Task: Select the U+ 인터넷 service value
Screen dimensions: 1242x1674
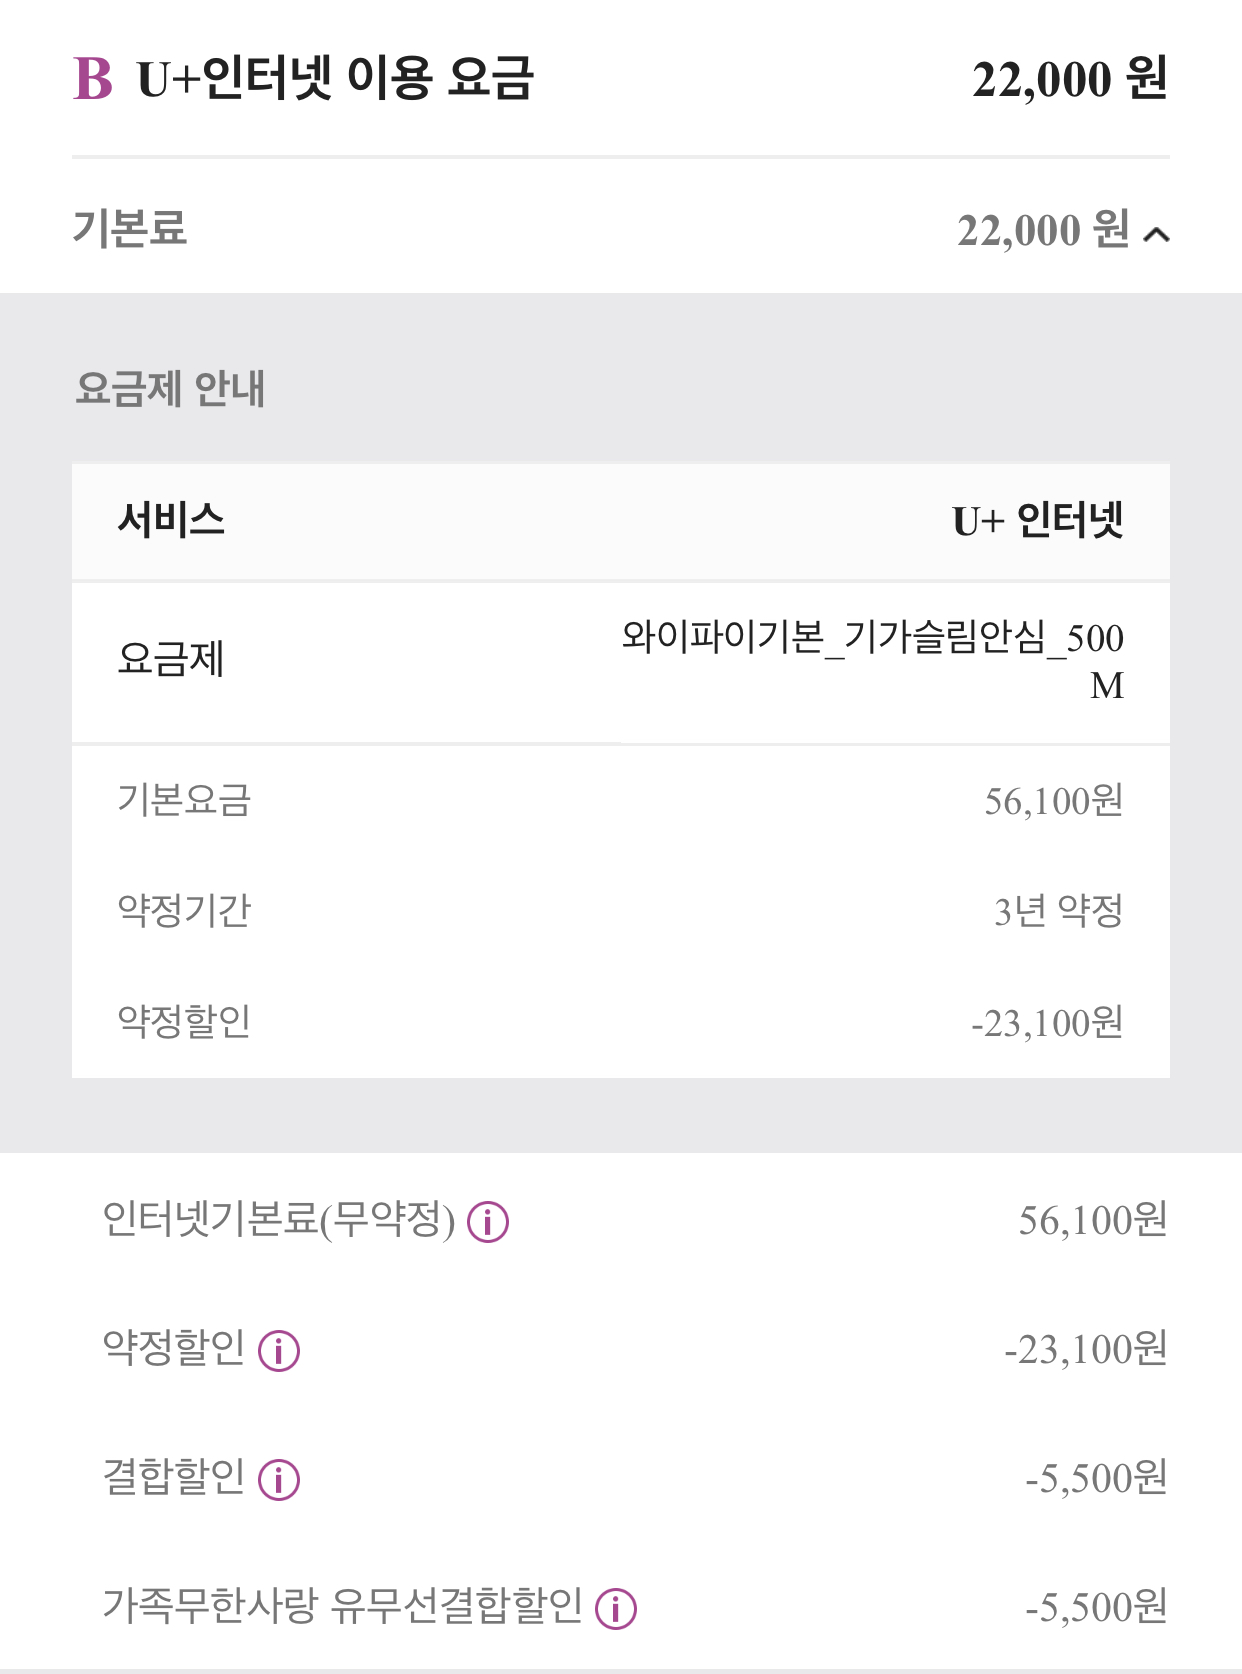Action: click(x=1038, y=521)
